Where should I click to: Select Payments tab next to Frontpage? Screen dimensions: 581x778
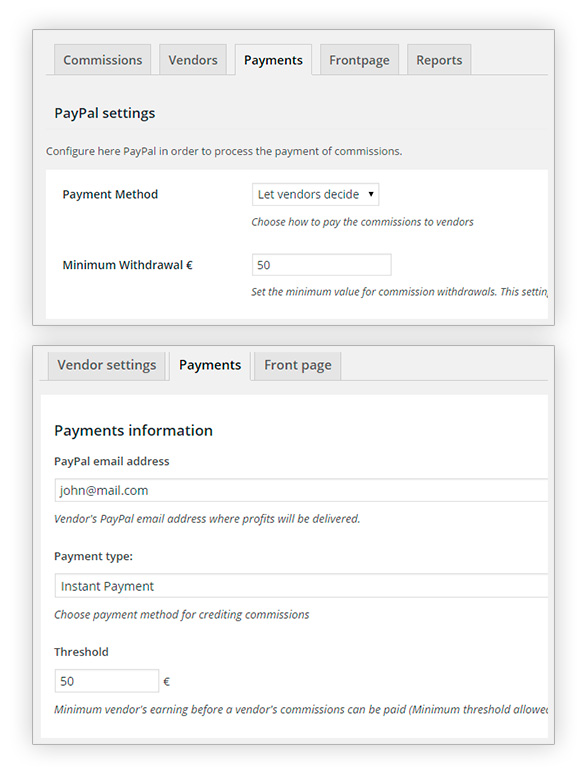coord(273,60)
